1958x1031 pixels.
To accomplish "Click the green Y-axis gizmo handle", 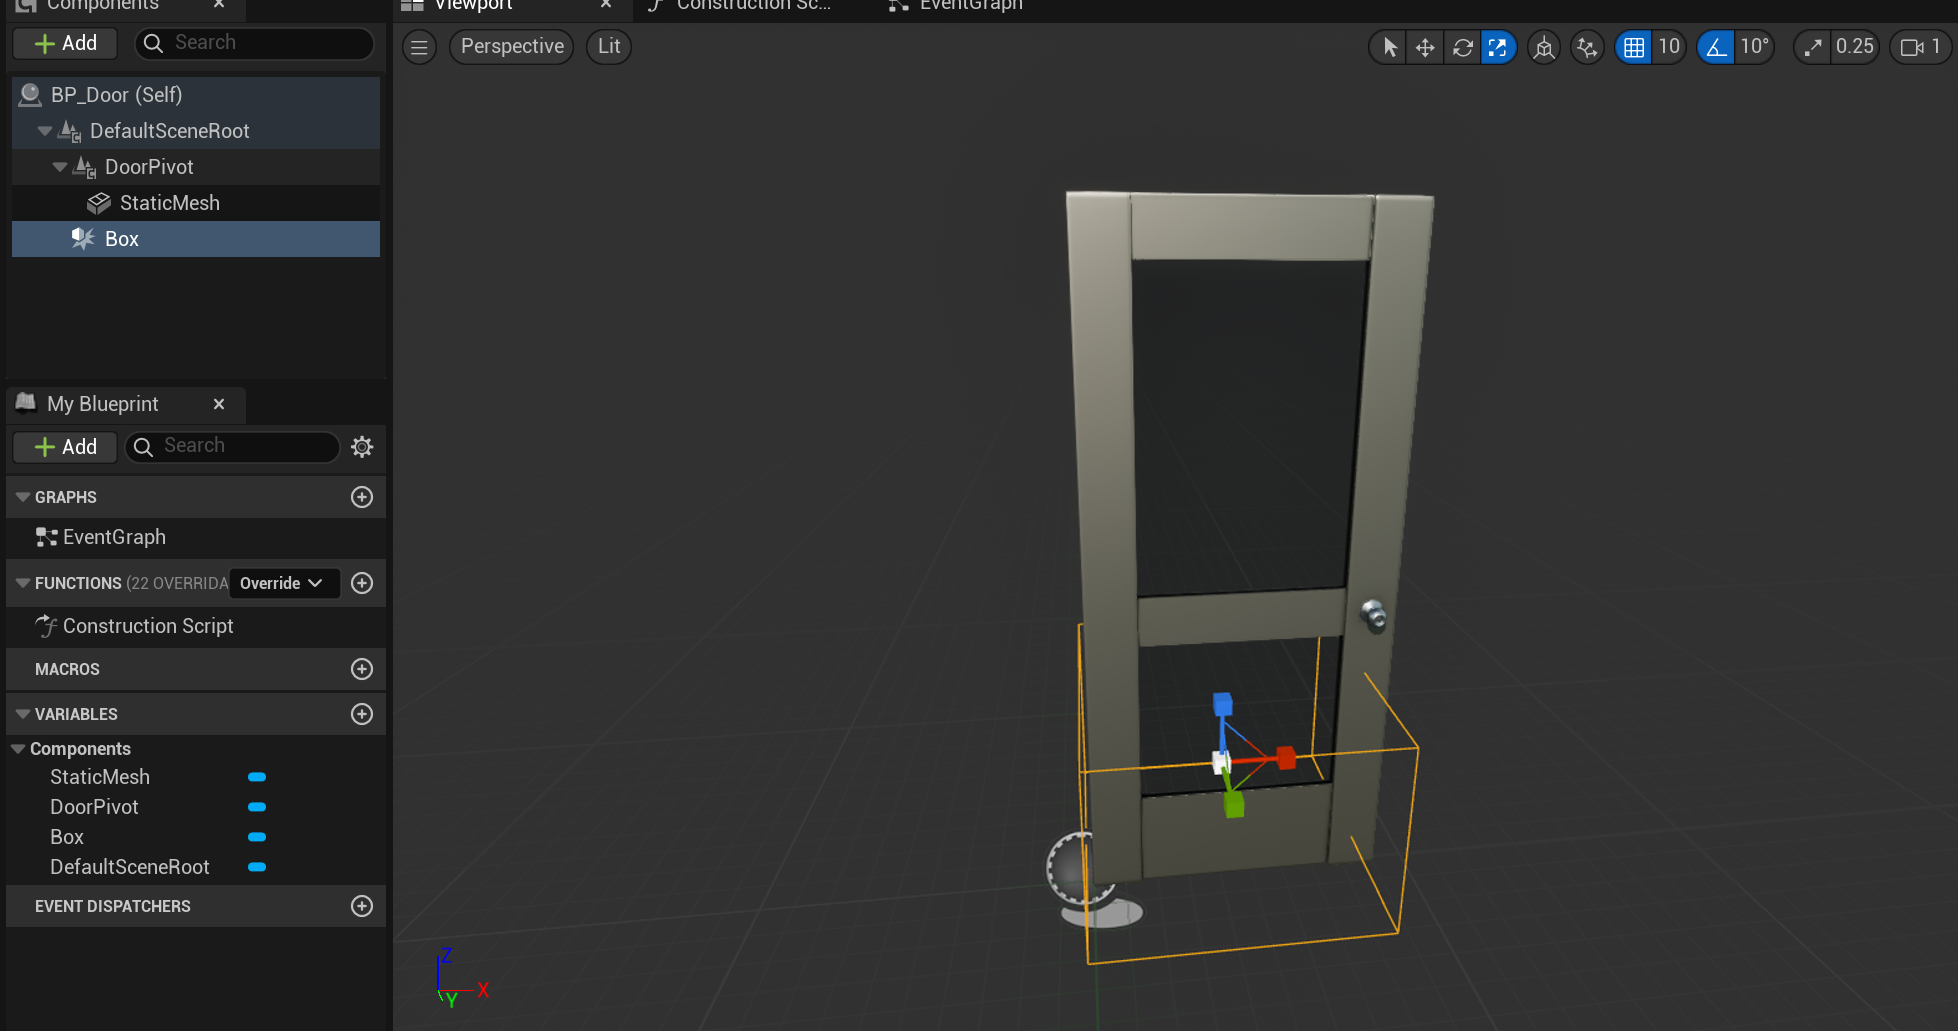I will point(1234,804).
